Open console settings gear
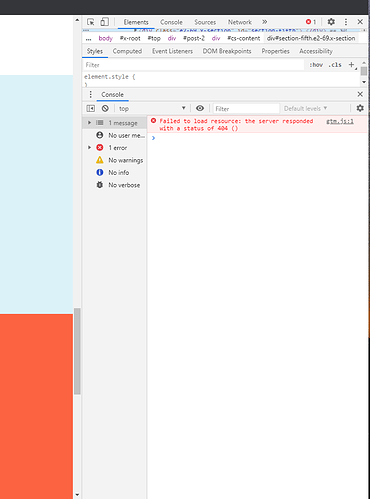370x499 pixels. [360, 108]
